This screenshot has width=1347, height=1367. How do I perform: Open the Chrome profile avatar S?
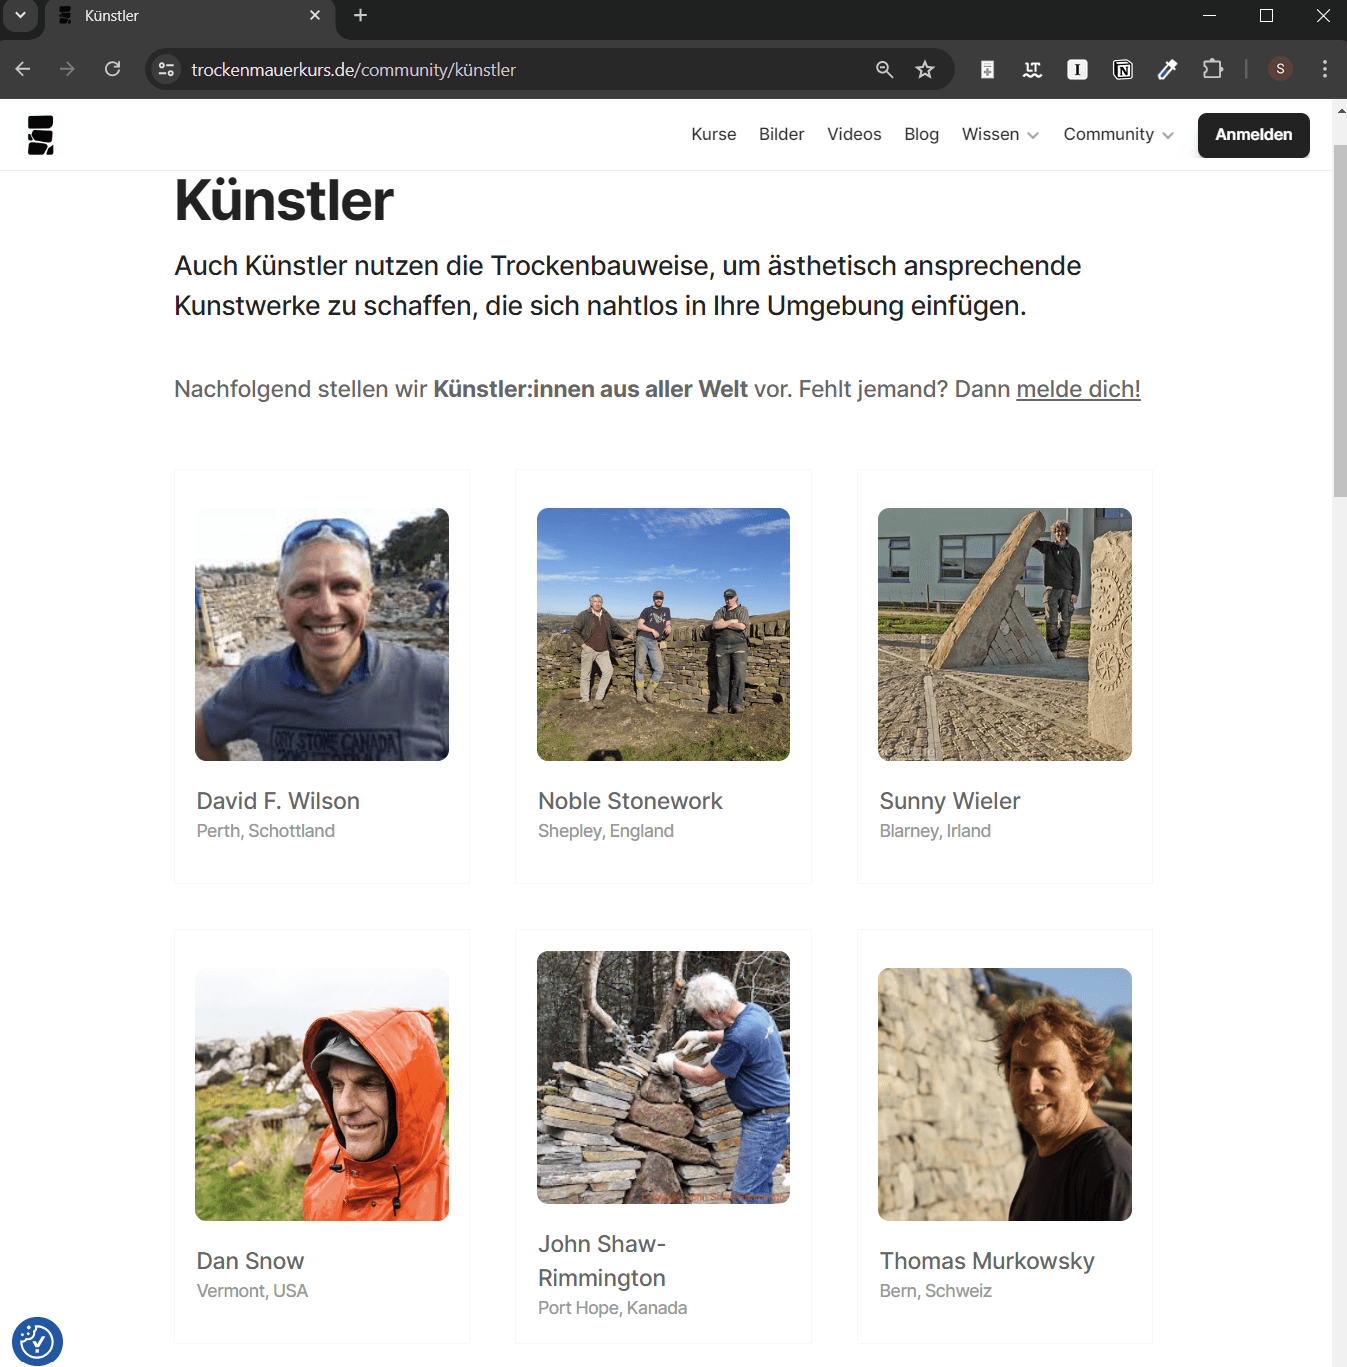pos(1281,69)
